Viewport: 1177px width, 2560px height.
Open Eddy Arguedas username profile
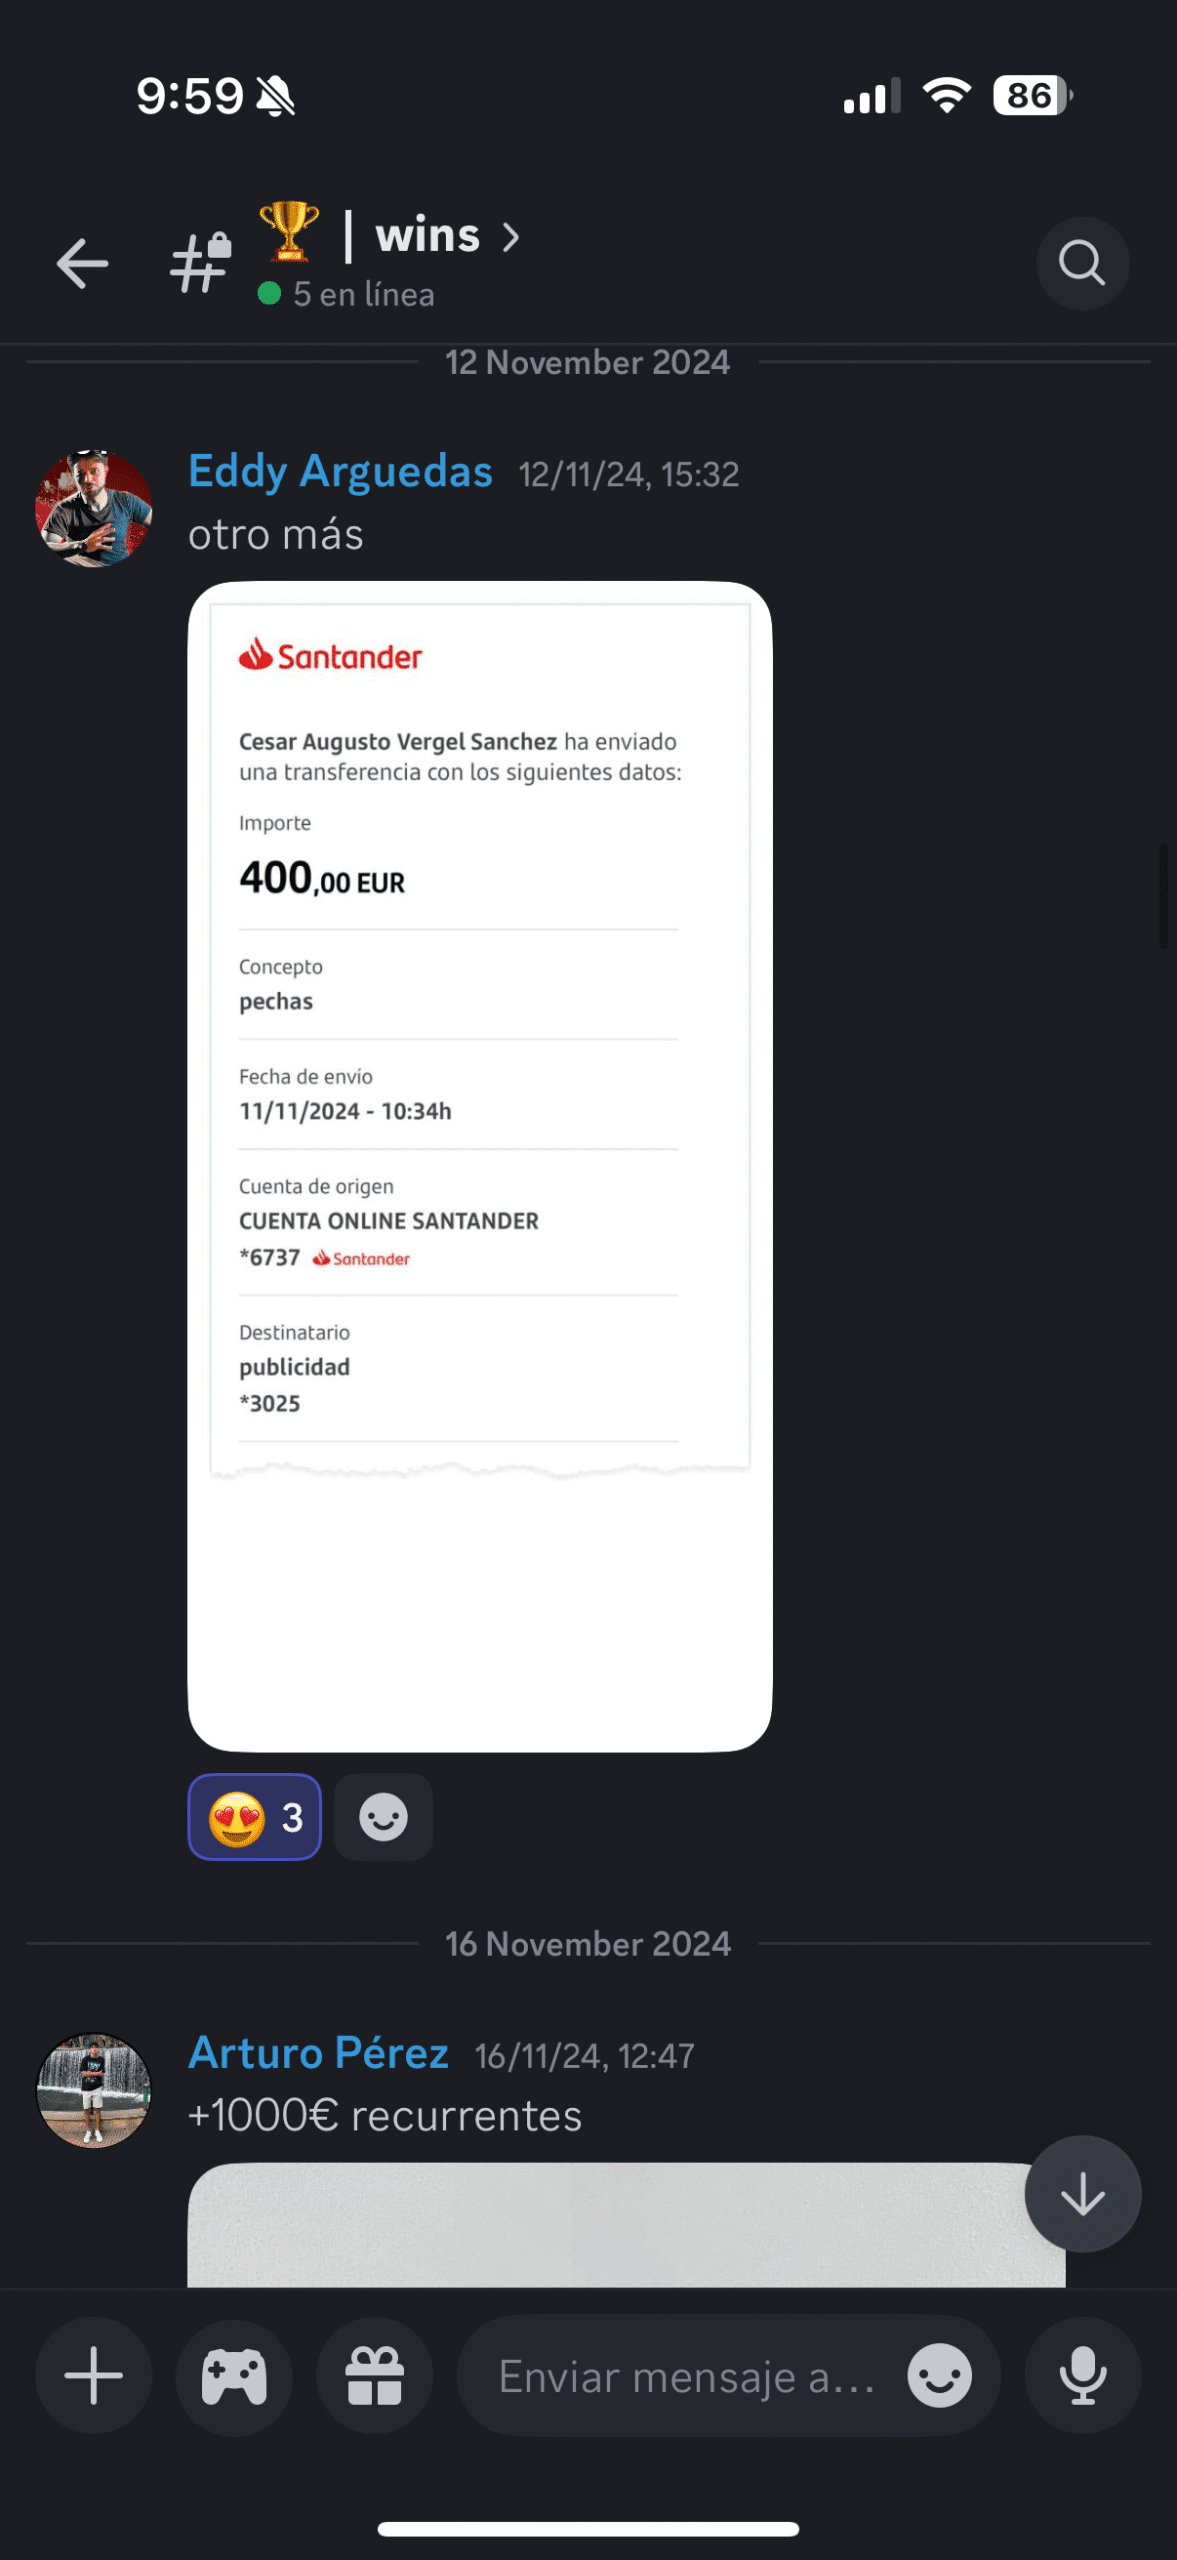pyautogui.click(x=340, y=471)
